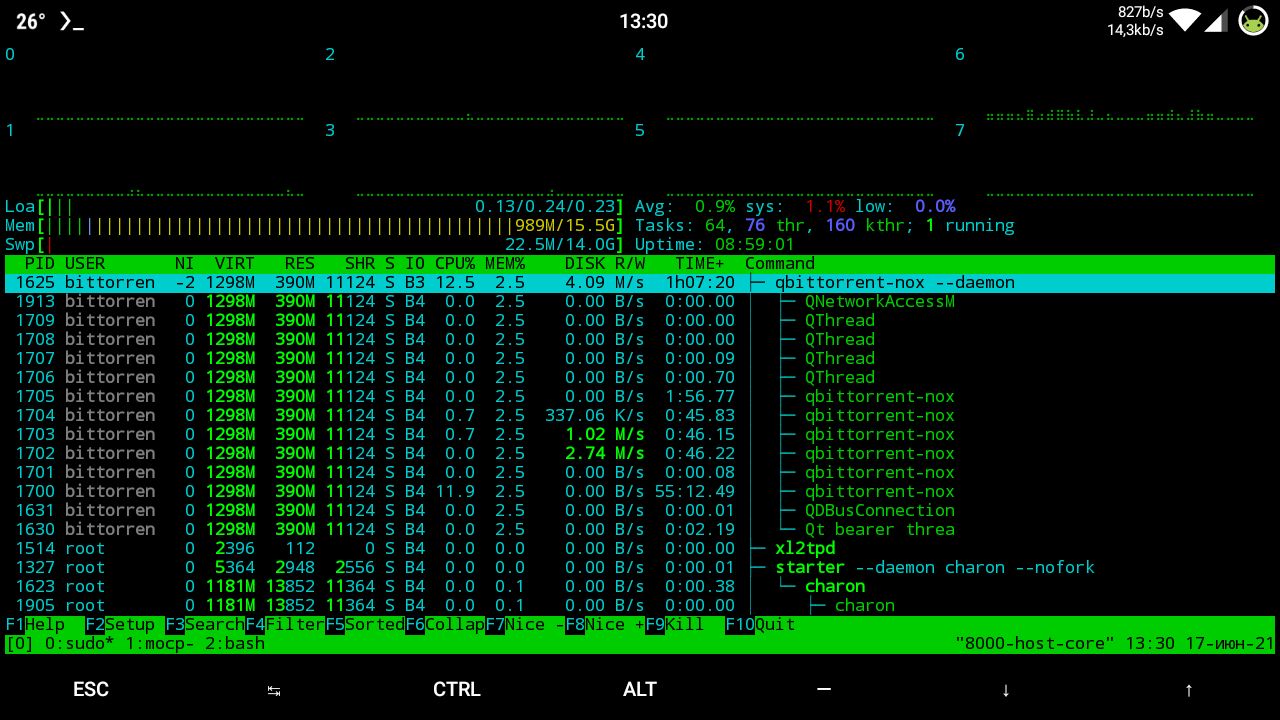
Task: Click F5 Sorted function
Action: (365, 624)
